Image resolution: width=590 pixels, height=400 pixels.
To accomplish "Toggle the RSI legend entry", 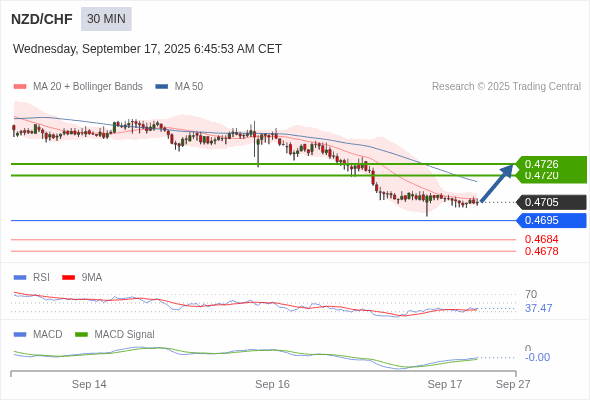I will click(x=32, y=277).
